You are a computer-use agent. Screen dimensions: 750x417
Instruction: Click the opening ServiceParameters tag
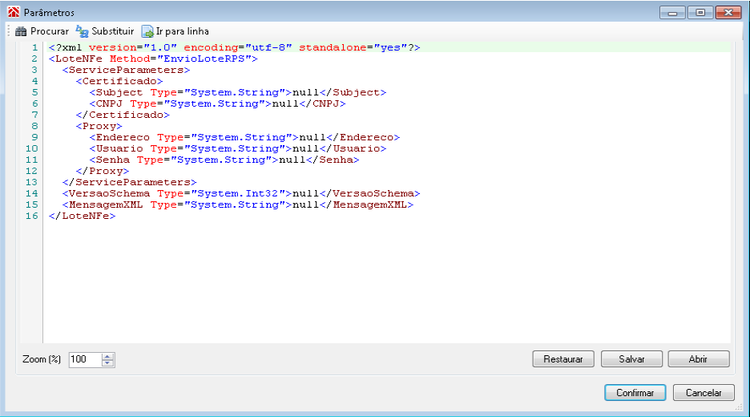[126, 70]
